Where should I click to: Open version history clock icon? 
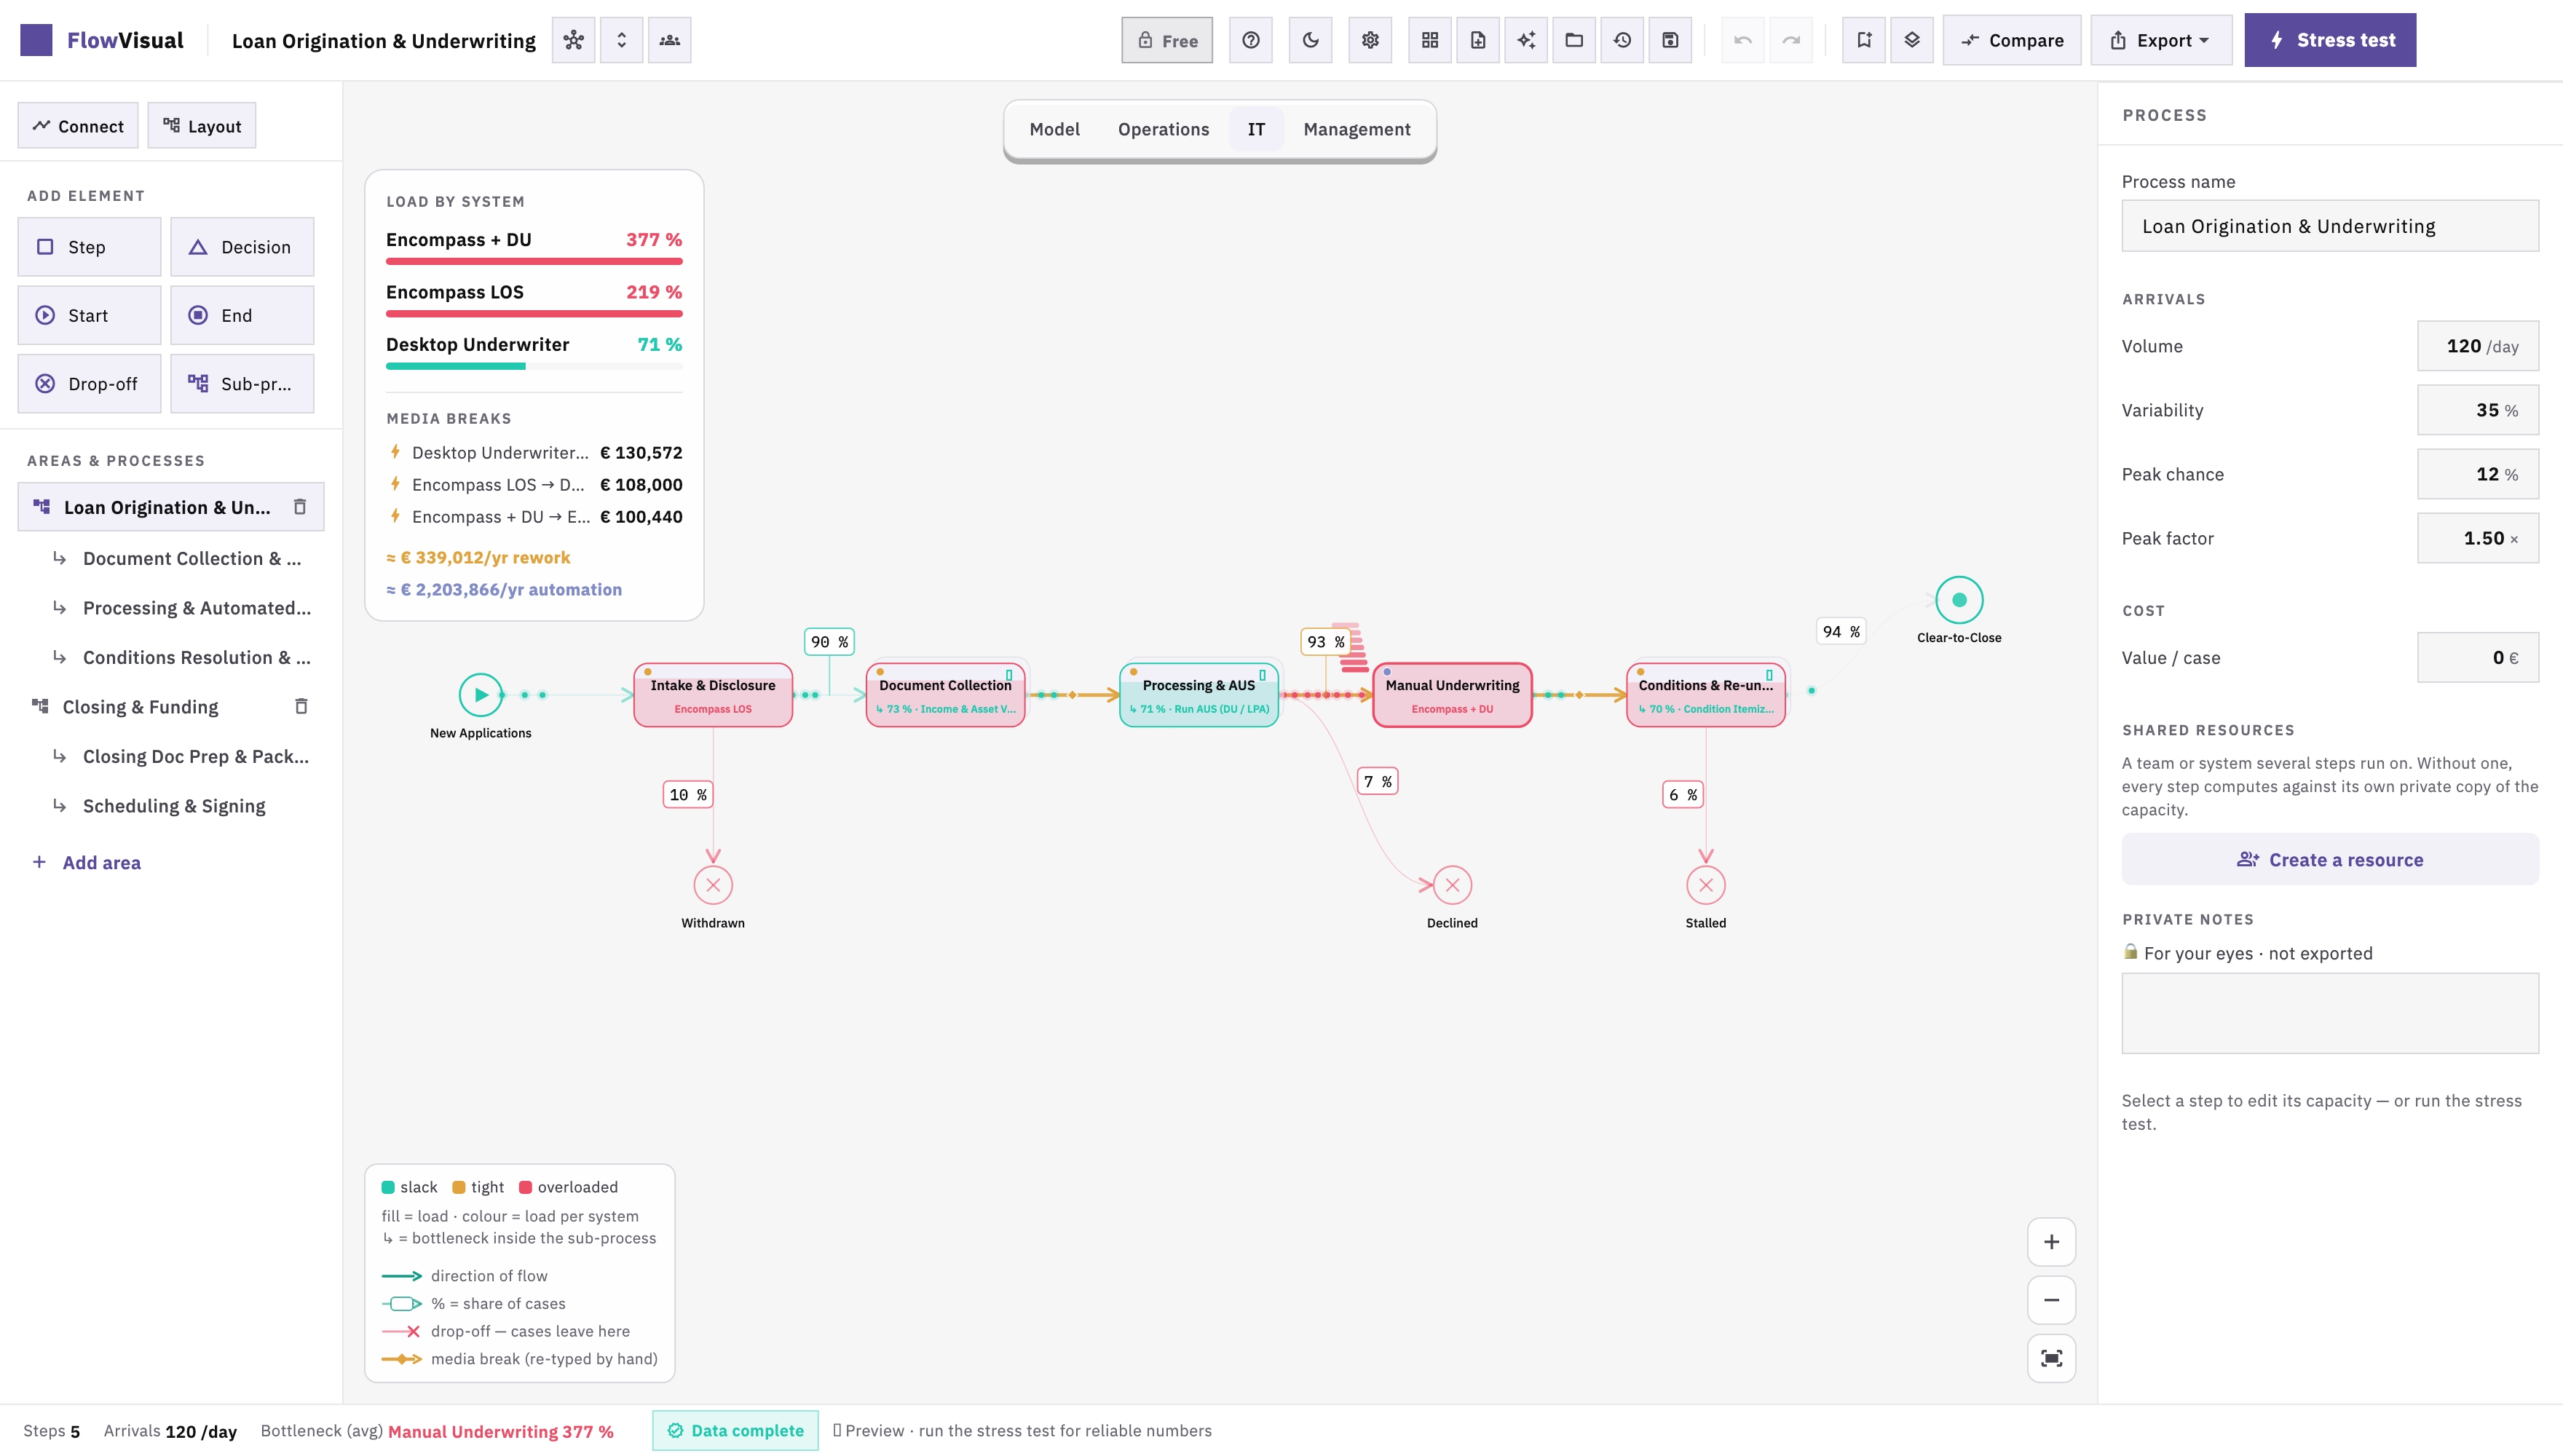tap(1622, 40)
